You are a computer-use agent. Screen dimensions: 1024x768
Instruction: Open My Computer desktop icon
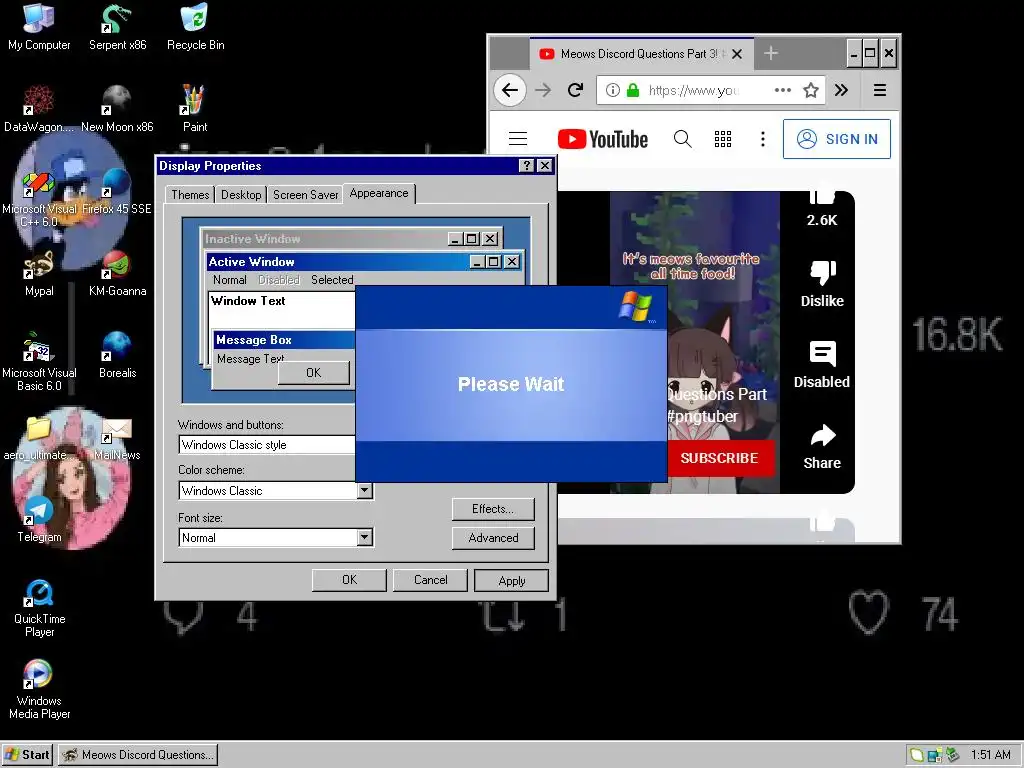coord(39,27)
